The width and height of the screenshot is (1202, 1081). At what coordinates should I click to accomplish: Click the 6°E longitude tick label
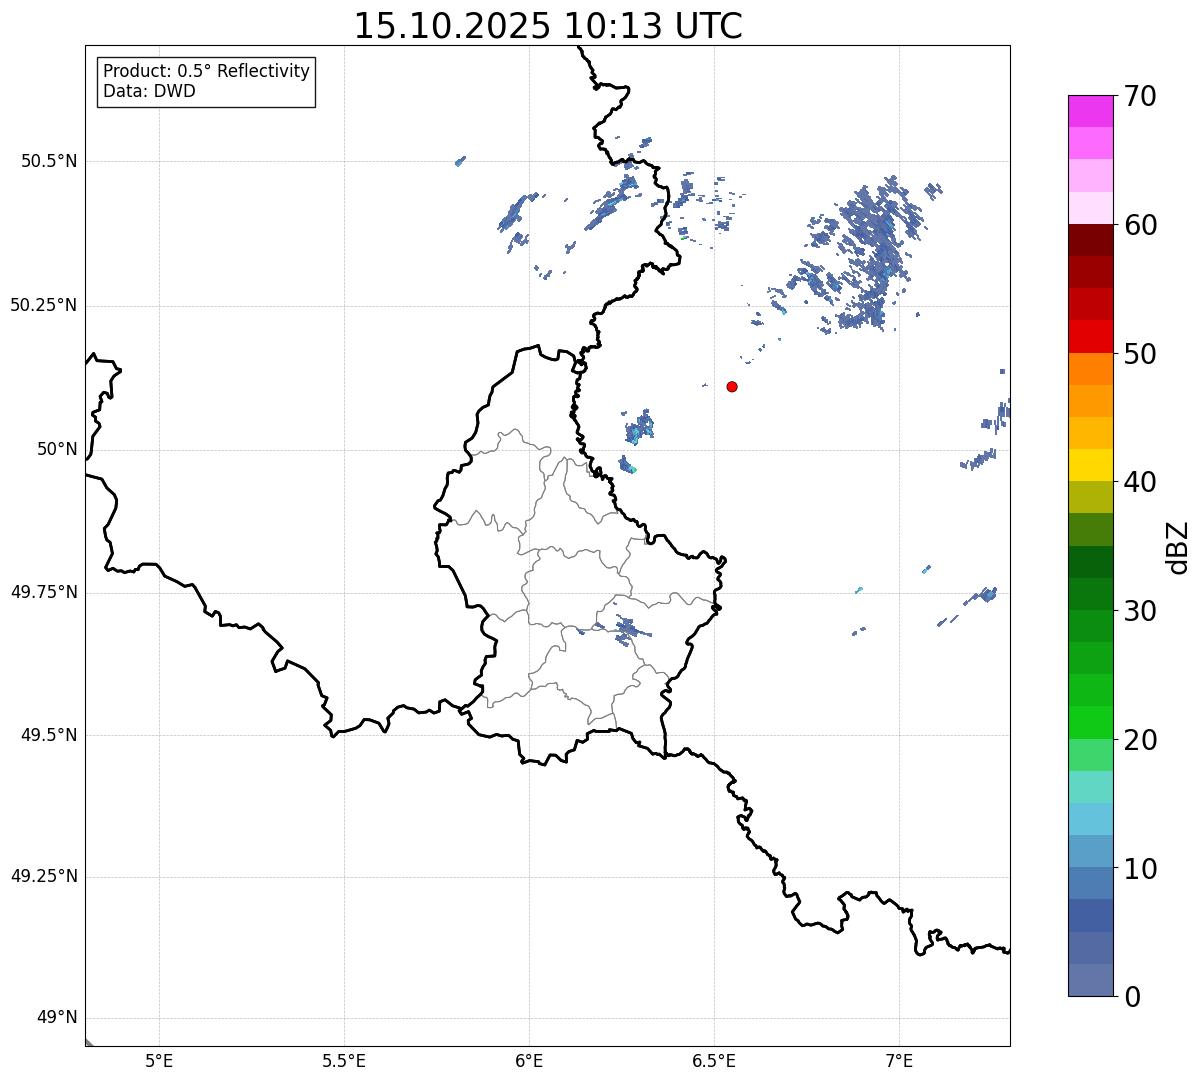(529, 1061)
